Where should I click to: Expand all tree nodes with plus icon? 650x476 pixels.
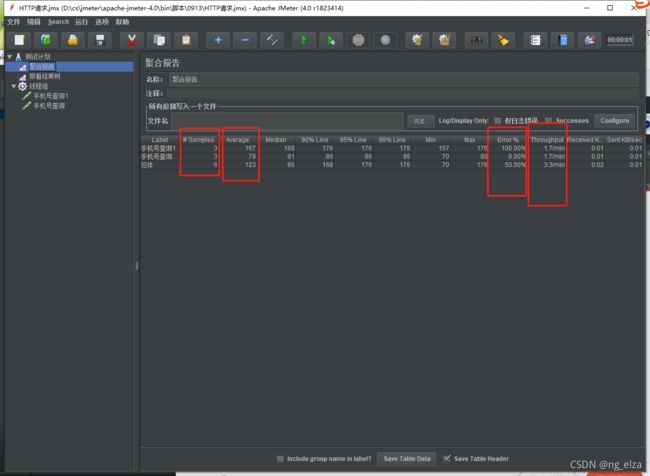point(218,40)
